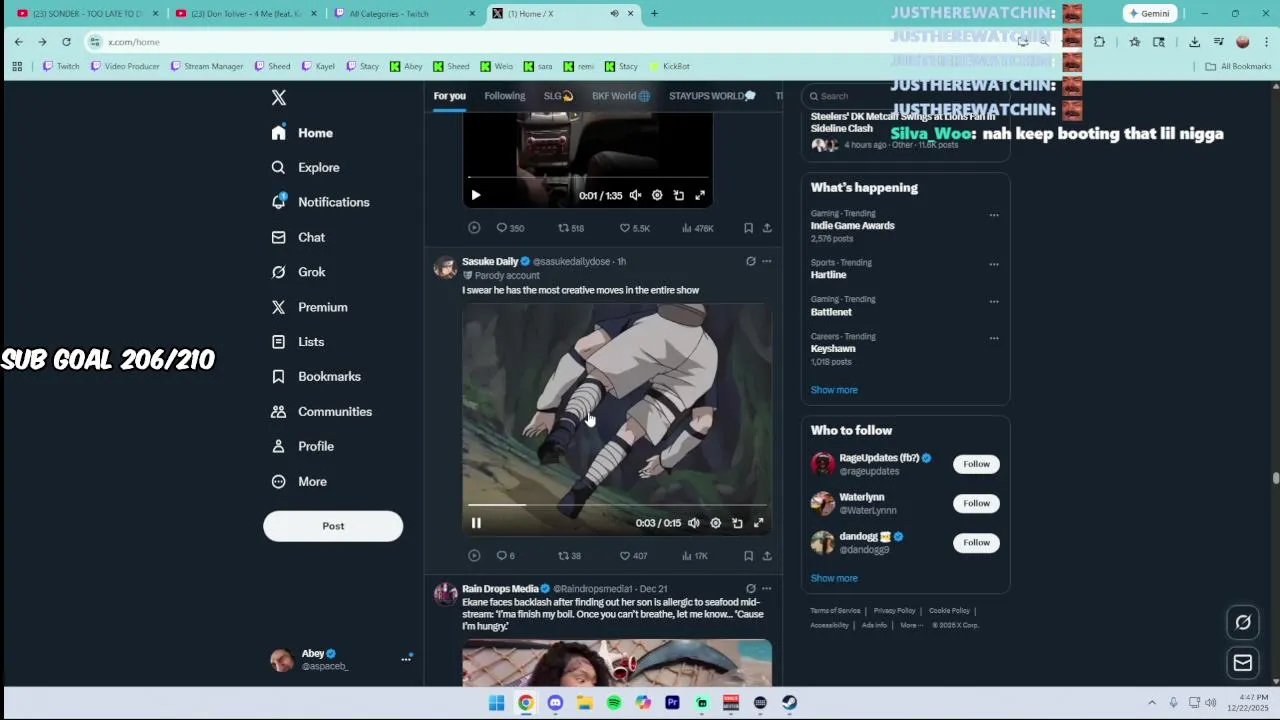The width and height of the screenshot is (1280, 720).
Task: Open Communities in the sidebar
Action: [x=321, y=411]
